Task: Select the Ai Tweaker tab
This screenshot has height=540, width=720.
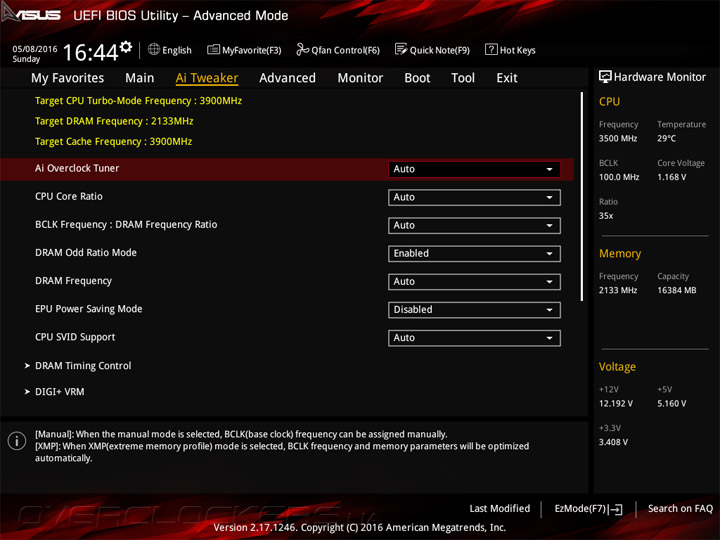Action: pyautogui.click(x=207, y=78)
